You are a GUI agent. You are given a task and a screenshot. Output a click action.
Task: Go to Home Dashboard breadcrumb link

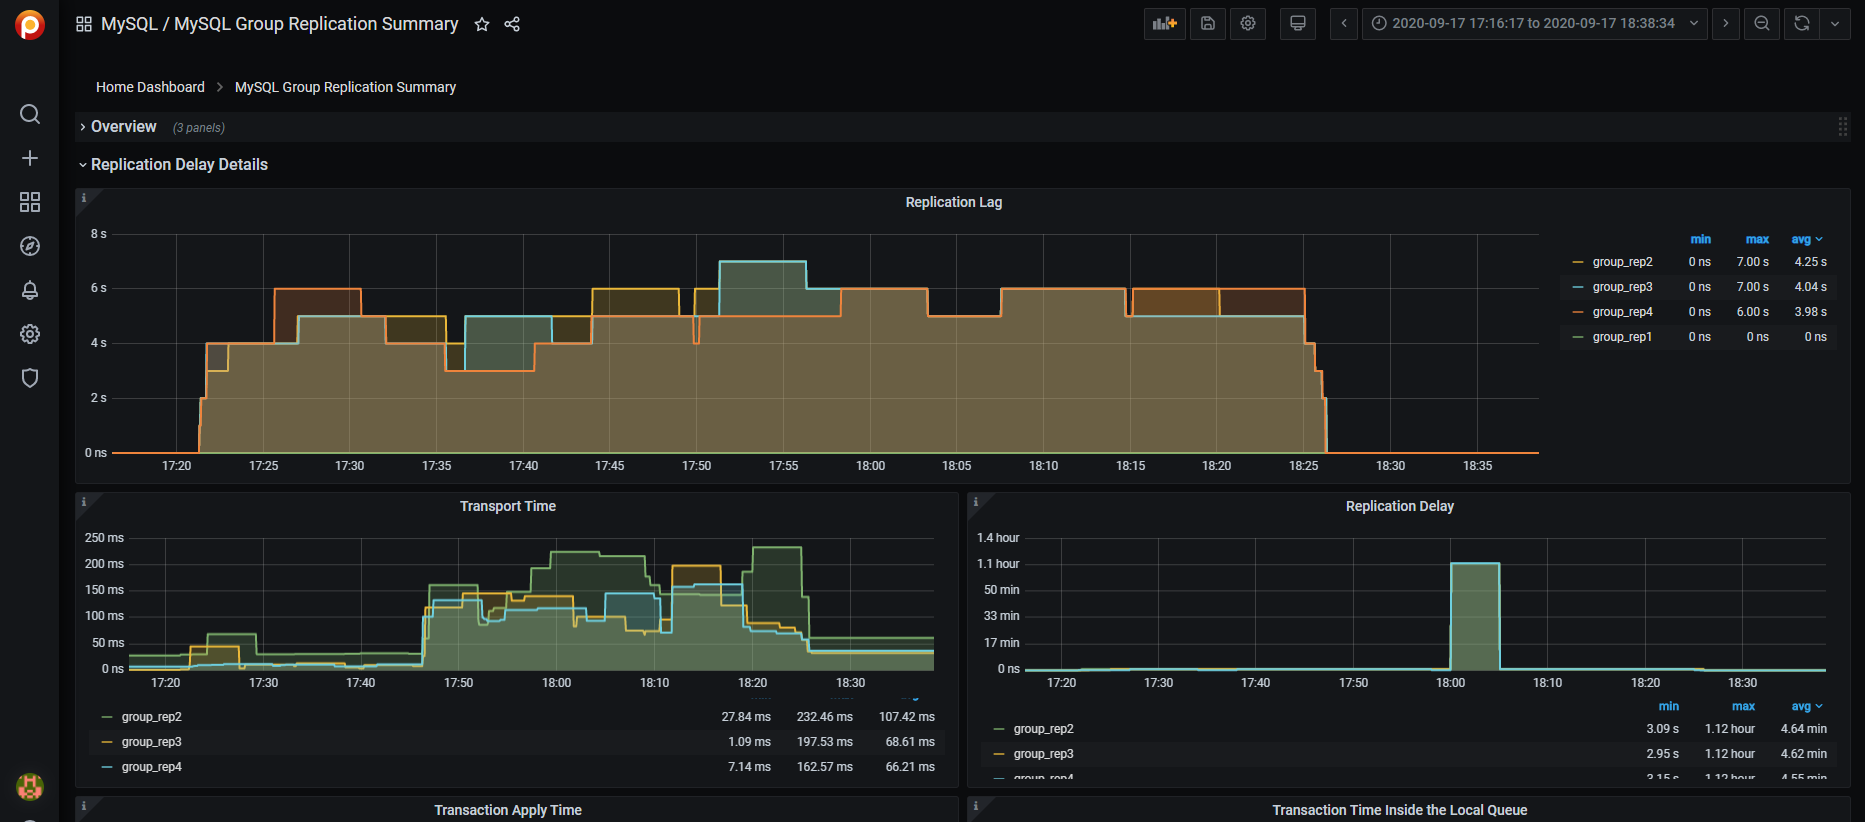click(150, 87)
